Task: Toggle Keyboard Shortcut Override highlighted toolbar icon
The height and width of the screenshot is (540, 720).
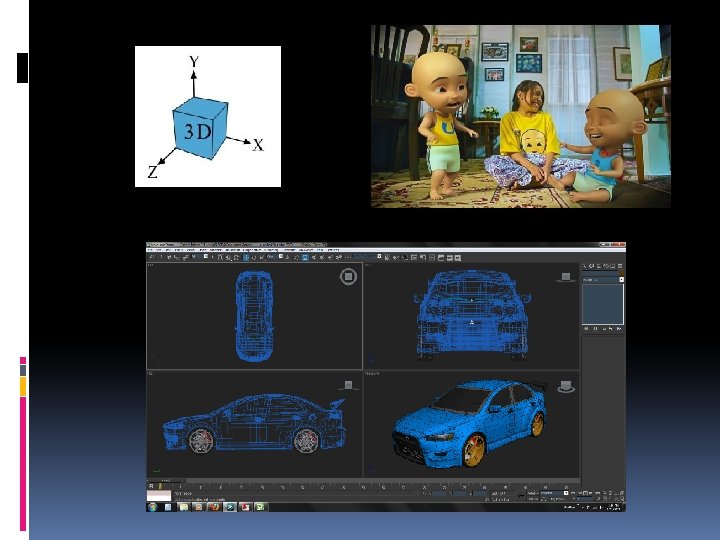Action: [x=304, y=258]
